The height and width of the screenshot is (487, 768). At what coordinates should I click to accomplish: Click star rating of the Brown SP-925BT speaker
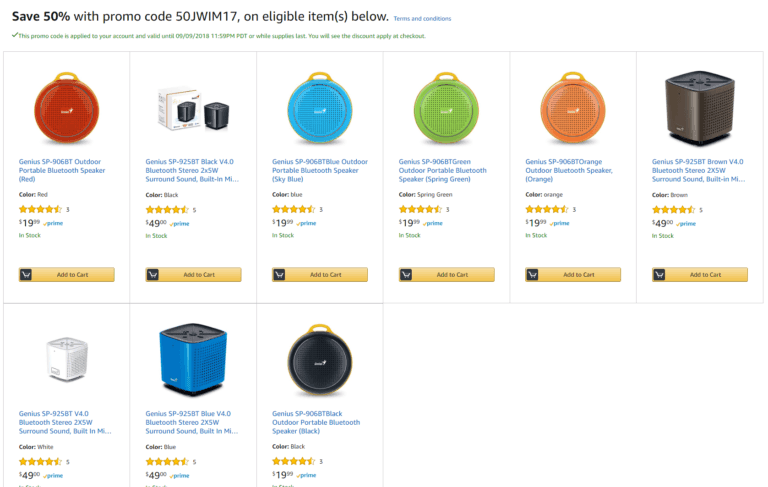pyautogui.click(x=673, y=209)
